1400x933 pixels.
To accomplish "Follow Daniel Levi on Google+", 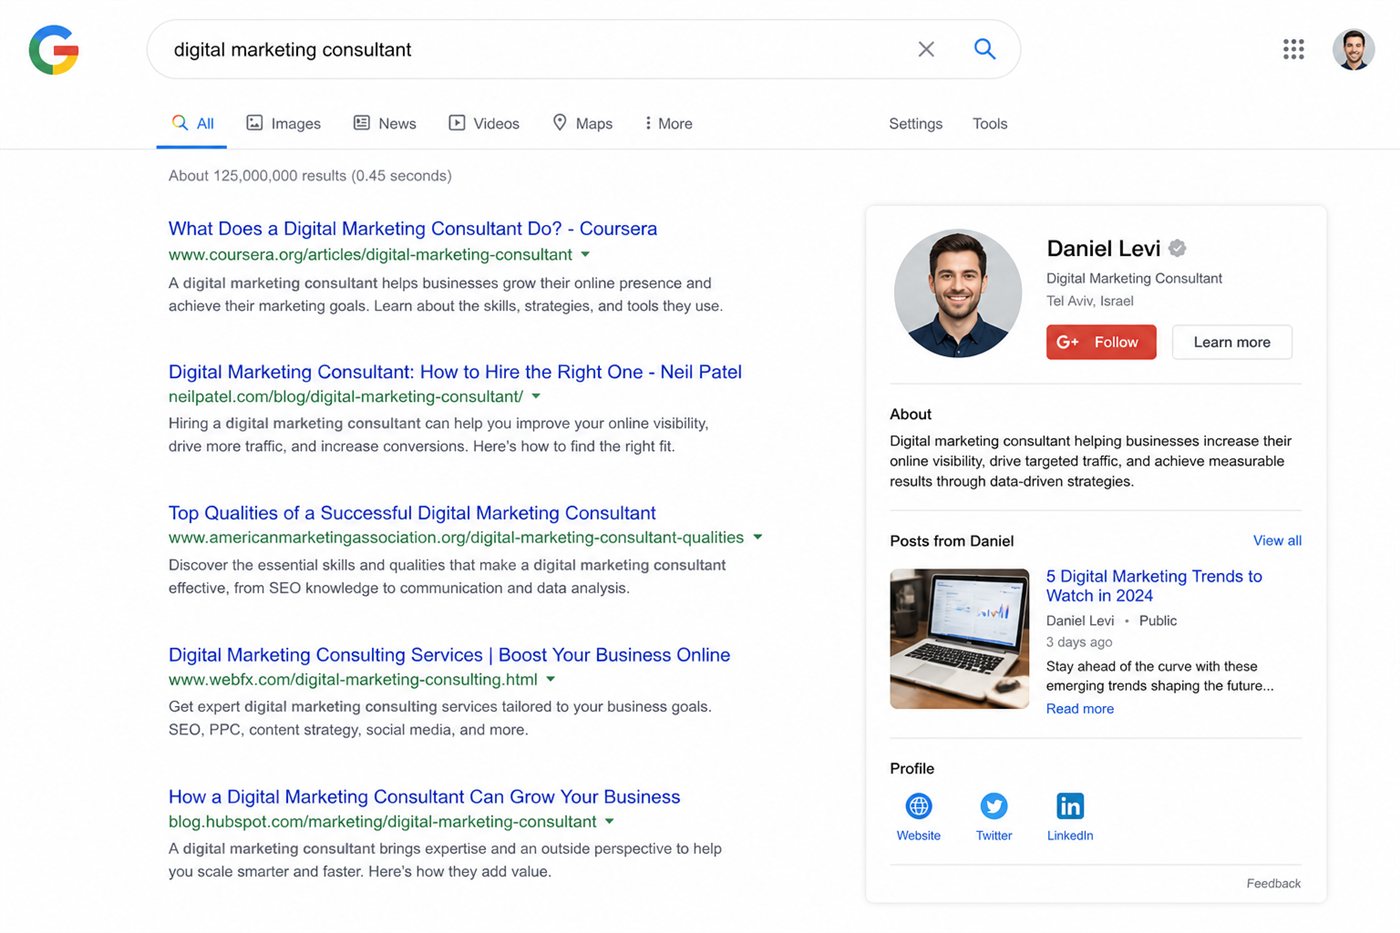I will tap(1101, 342).
